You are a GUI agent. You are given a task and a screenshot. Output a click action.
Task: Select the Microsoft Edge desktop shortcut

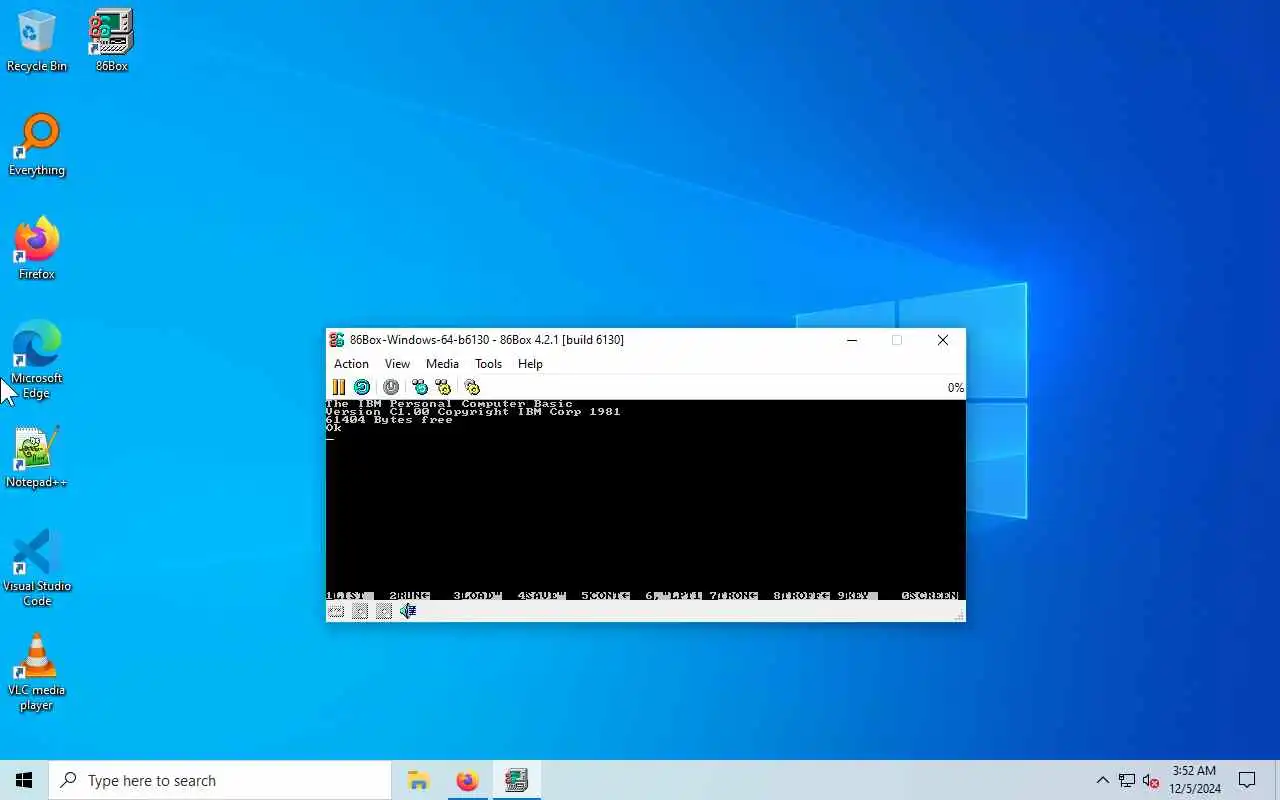pos(37,360)
